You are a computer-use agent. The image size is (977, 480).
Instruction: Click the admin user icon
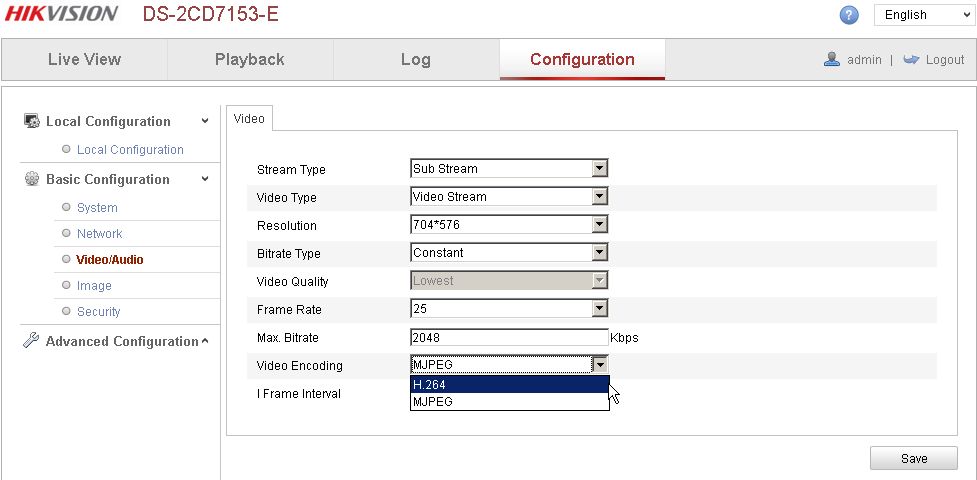pyautogui.click(x=831, y=59)
